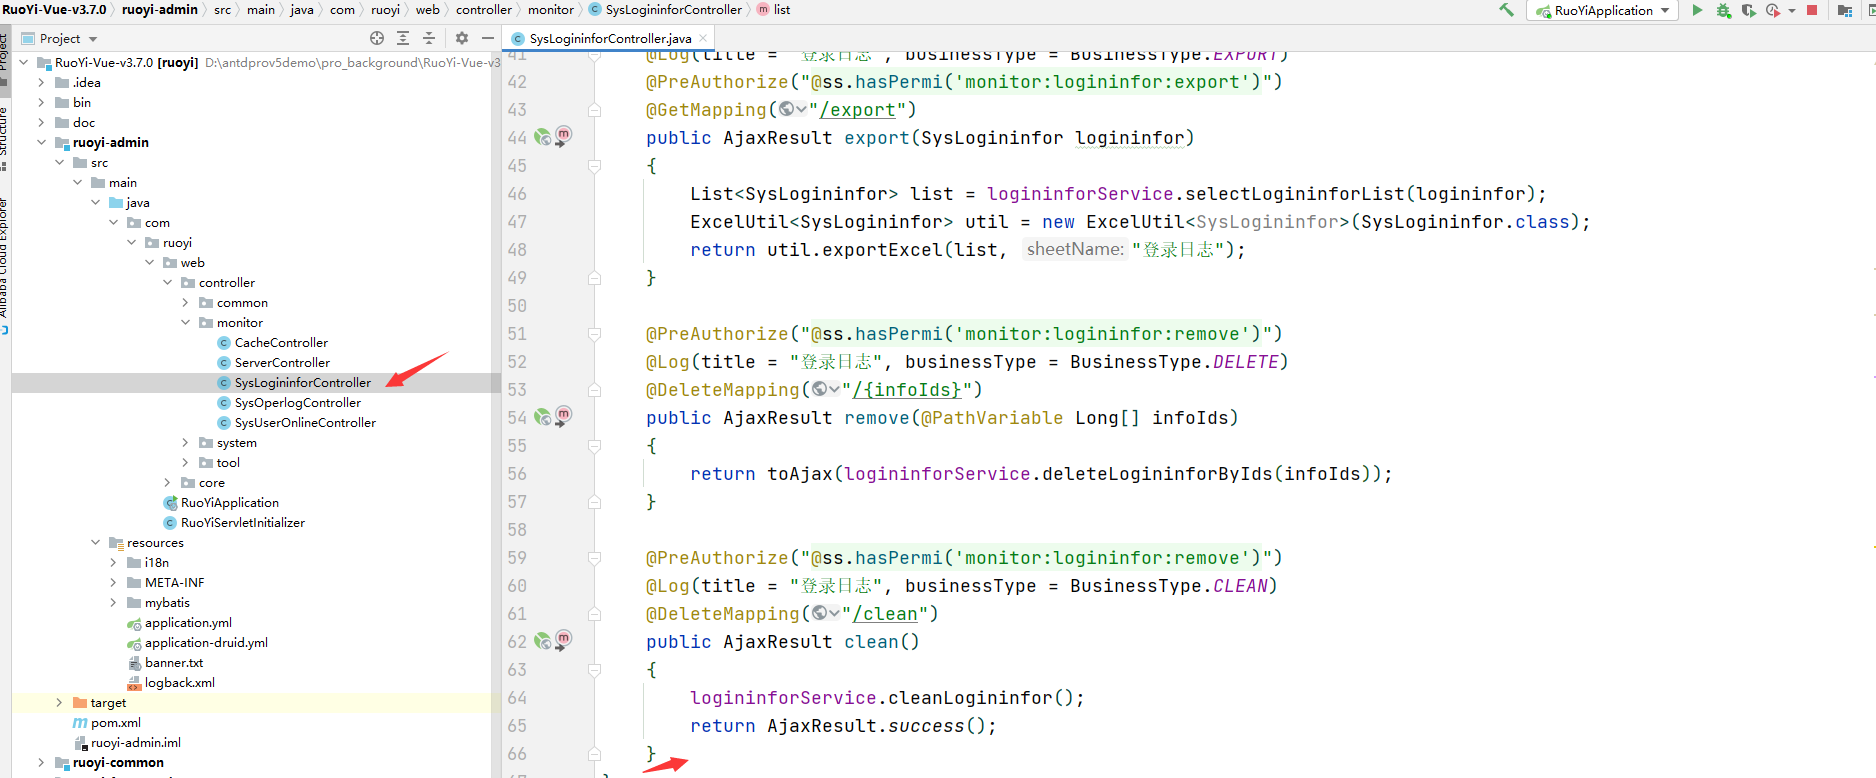Click the "/clean" mapping link

(885, 613)
